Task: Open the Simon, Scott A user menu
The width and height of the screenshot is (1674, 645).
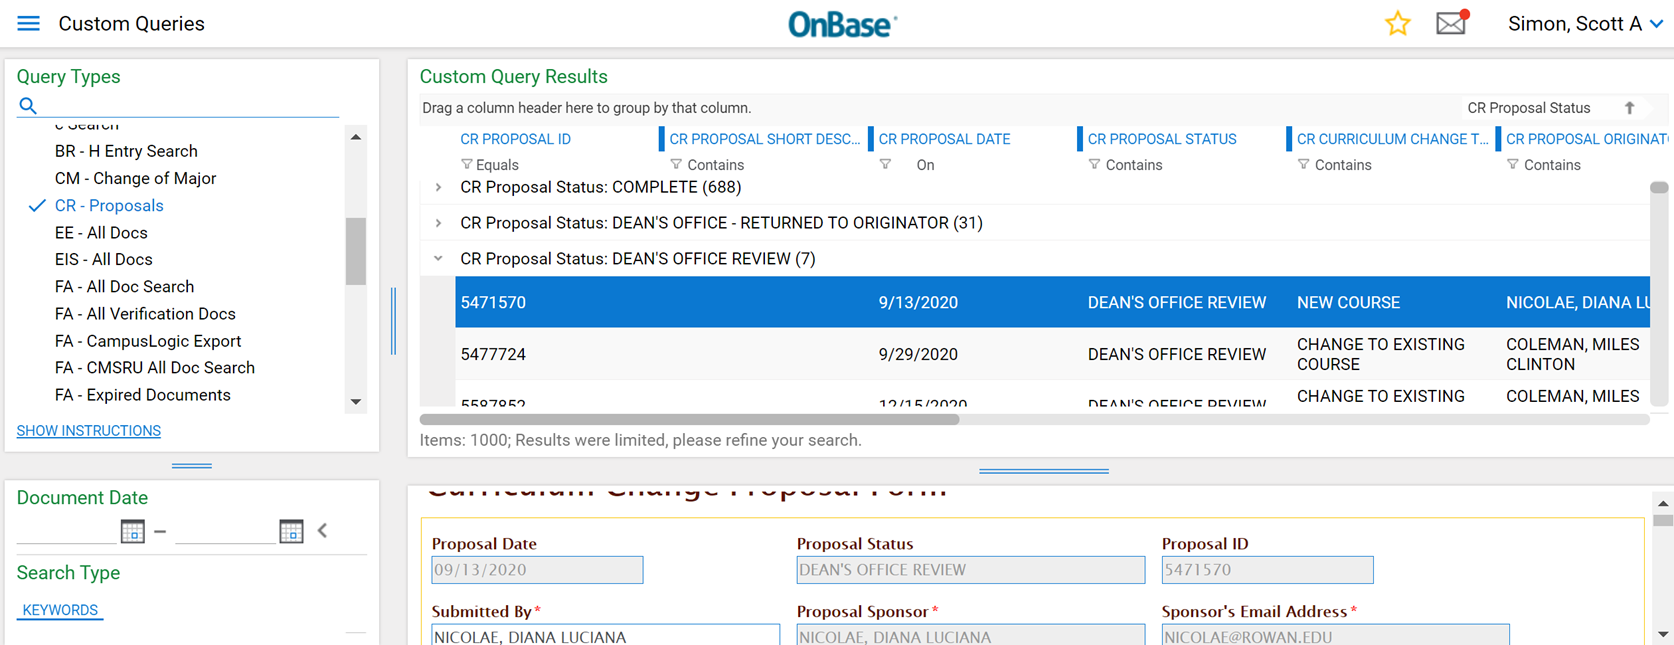Action: coord(1585,24)
